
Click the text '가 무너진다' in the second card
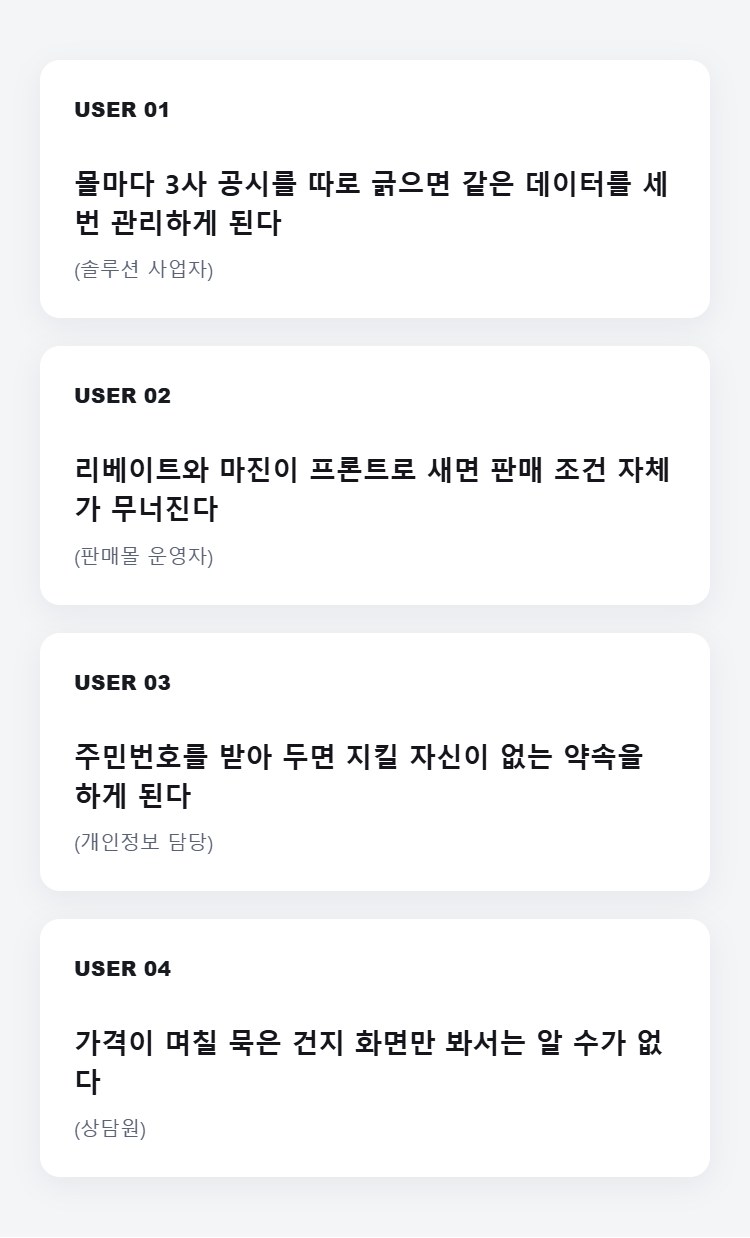point(146,509)
